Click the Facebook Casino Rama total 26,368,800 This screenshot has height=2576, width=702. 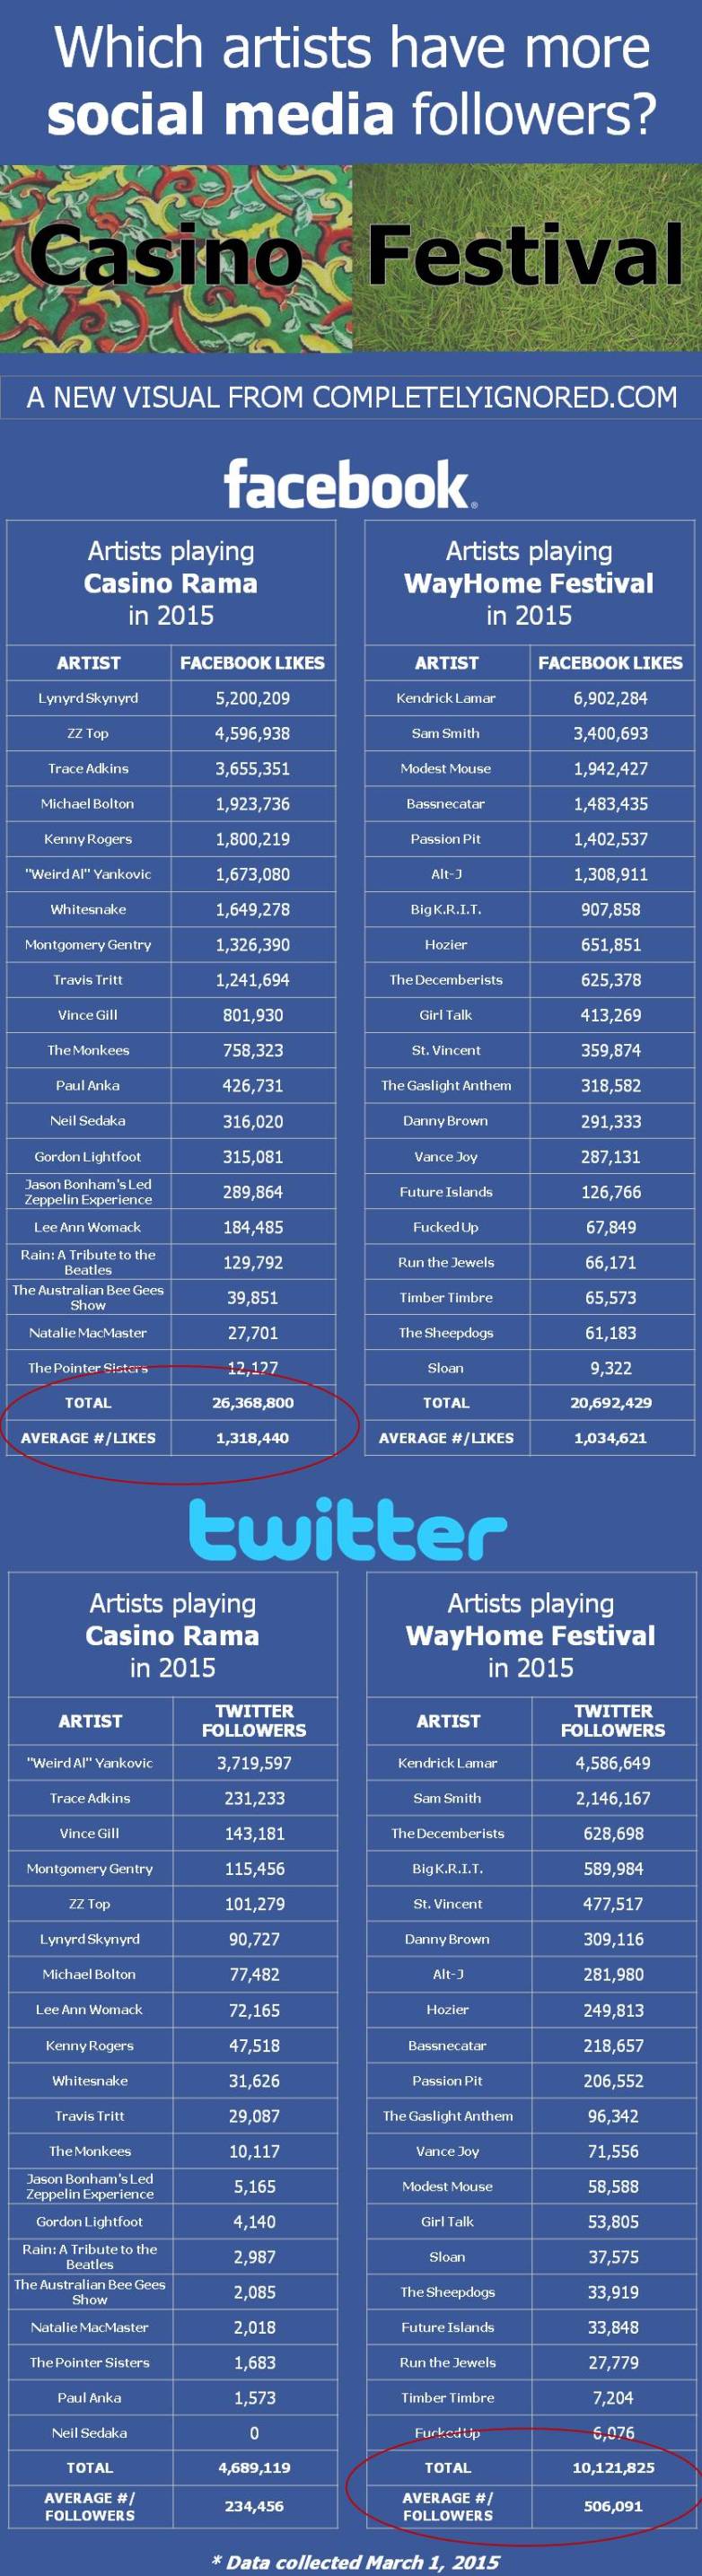253,1403
